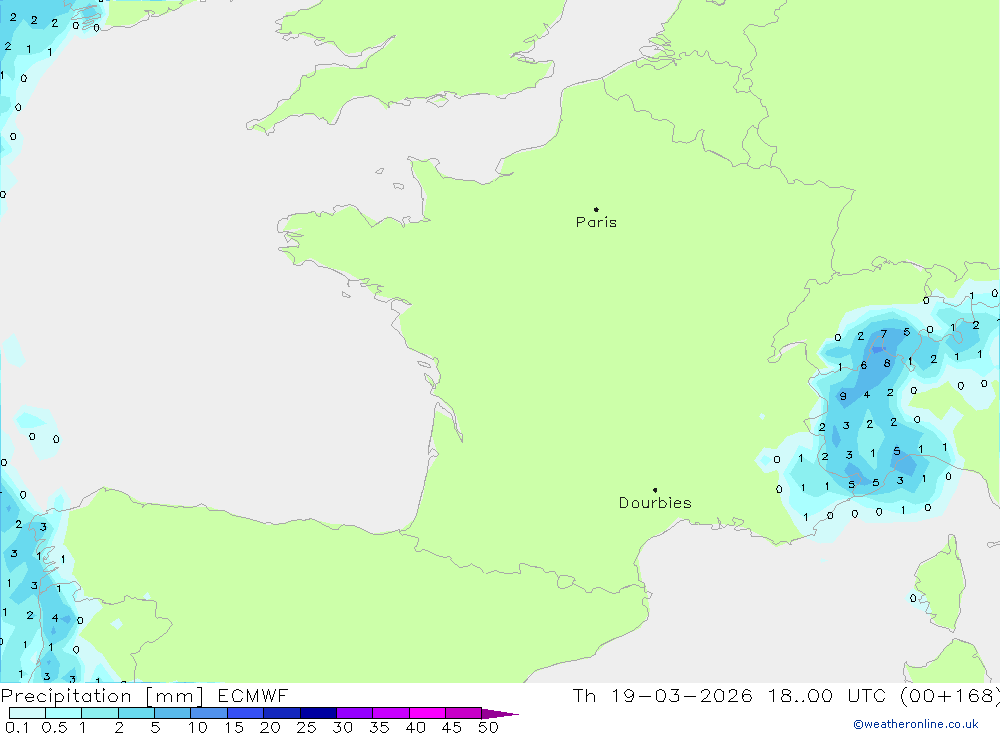
Task: Click the legend label 20
Action: pyautogui.click(x=270, y=727)
